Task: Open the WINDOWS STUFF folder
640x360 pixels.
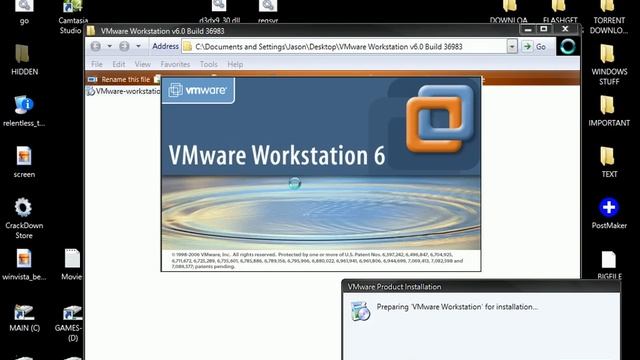Action: point(607,54)
